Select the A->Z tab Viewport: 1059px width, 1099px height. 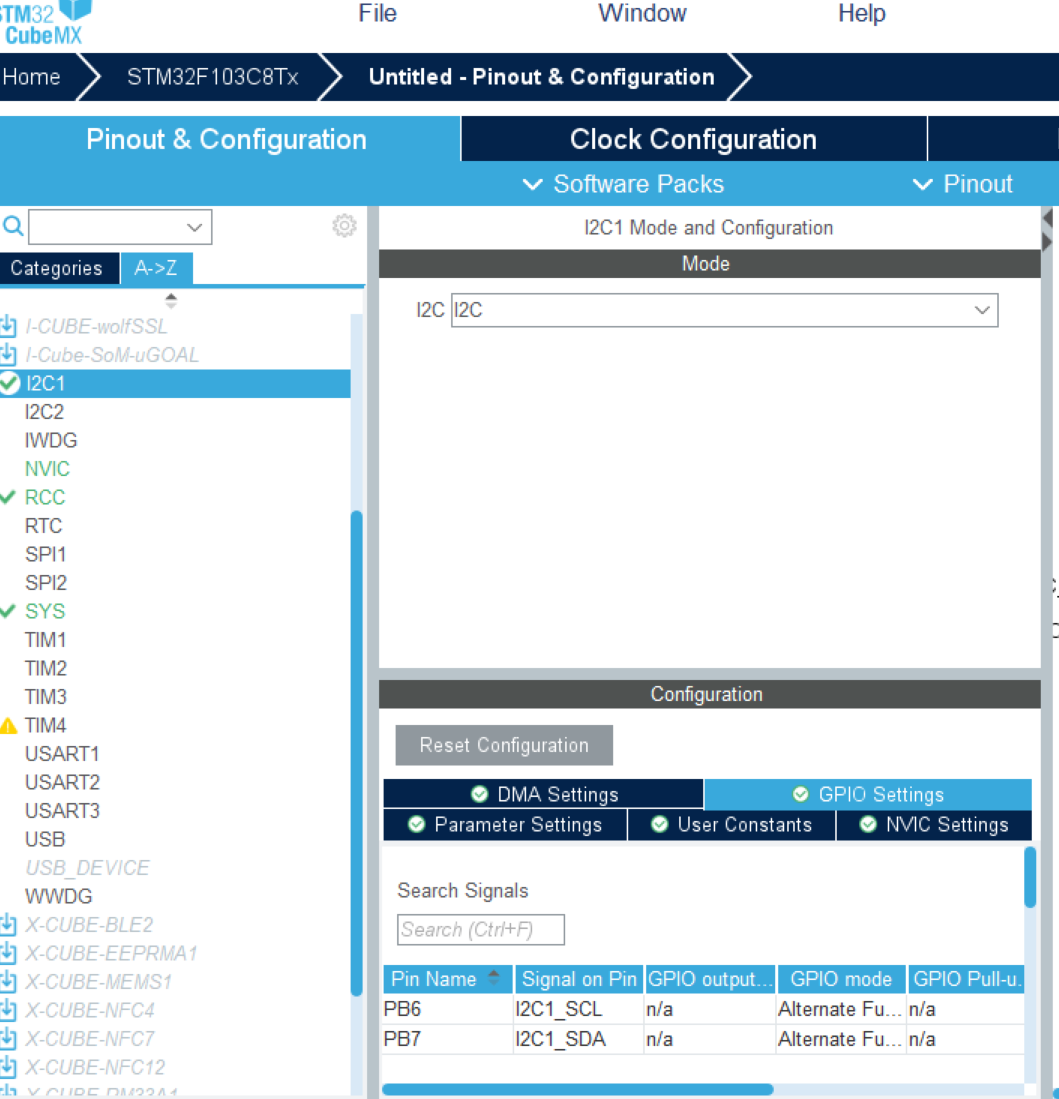156,268
